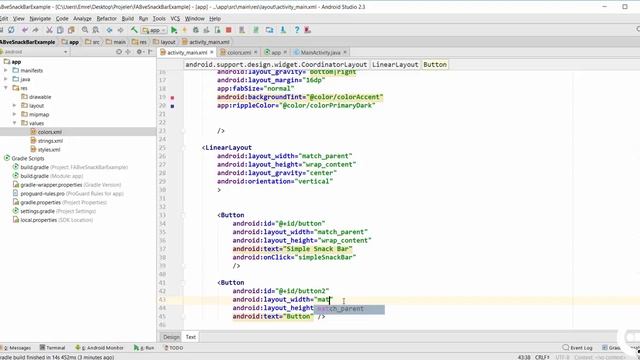The width and height of the screenshot is (640, 360).
Task: Click the Project panel settings gear icon
Action: (139, 52)
